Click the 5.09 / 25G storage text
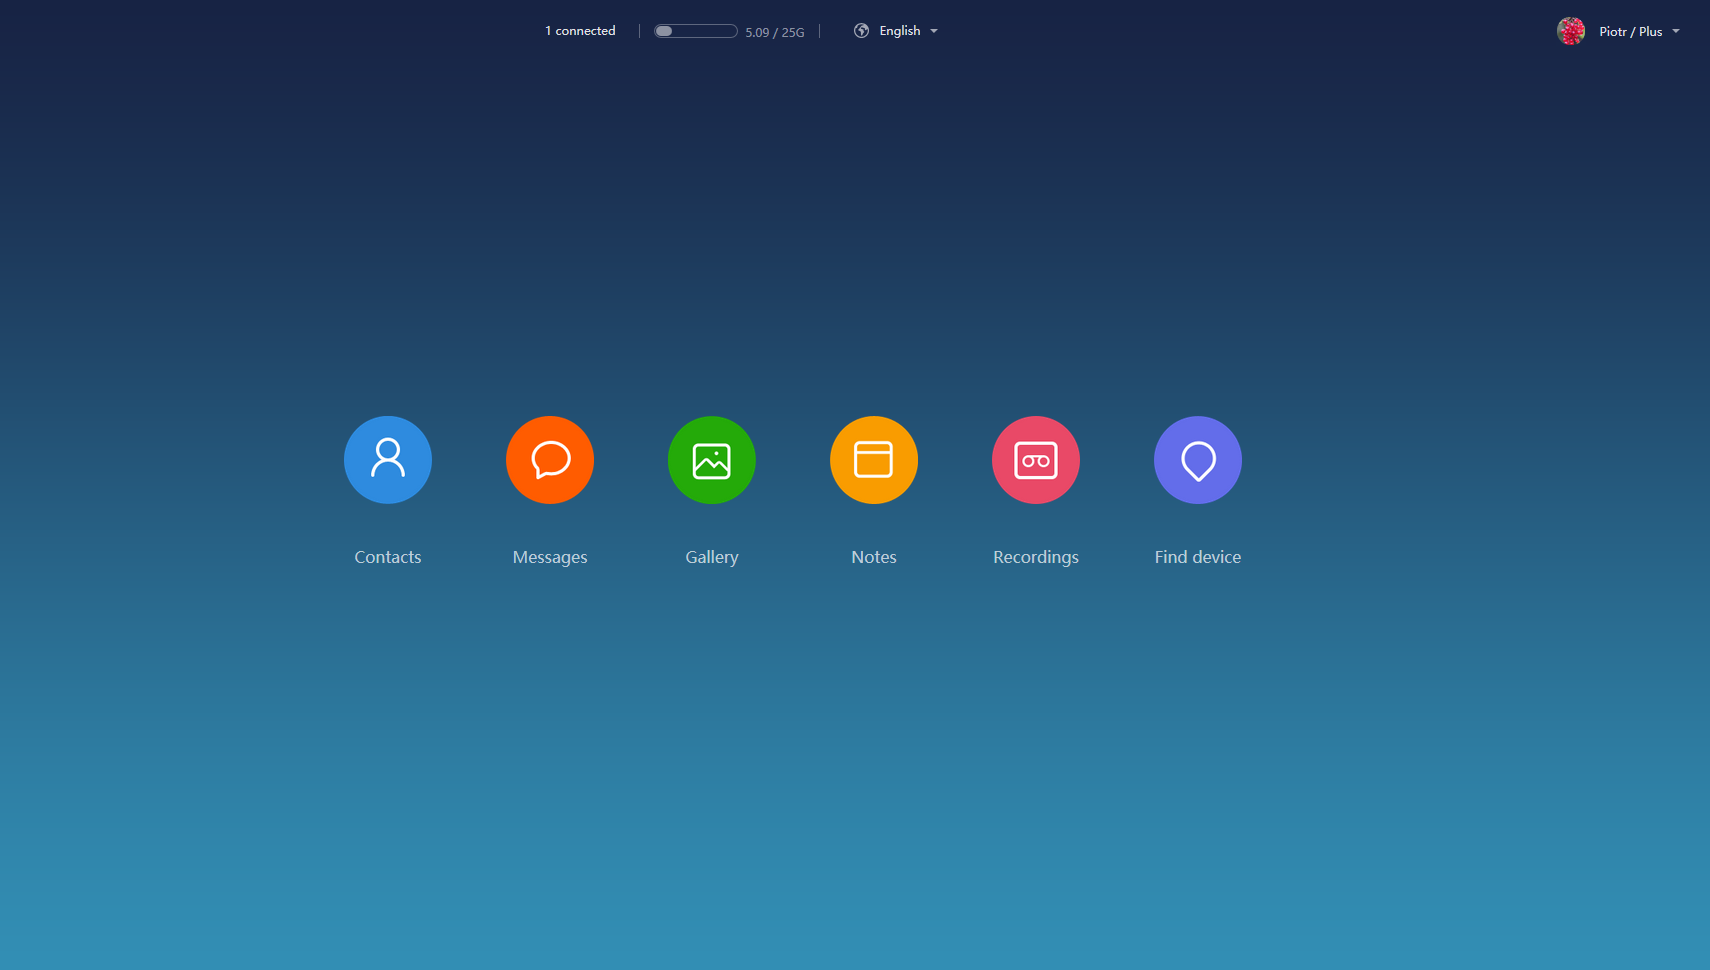 [x=774, y=32]
